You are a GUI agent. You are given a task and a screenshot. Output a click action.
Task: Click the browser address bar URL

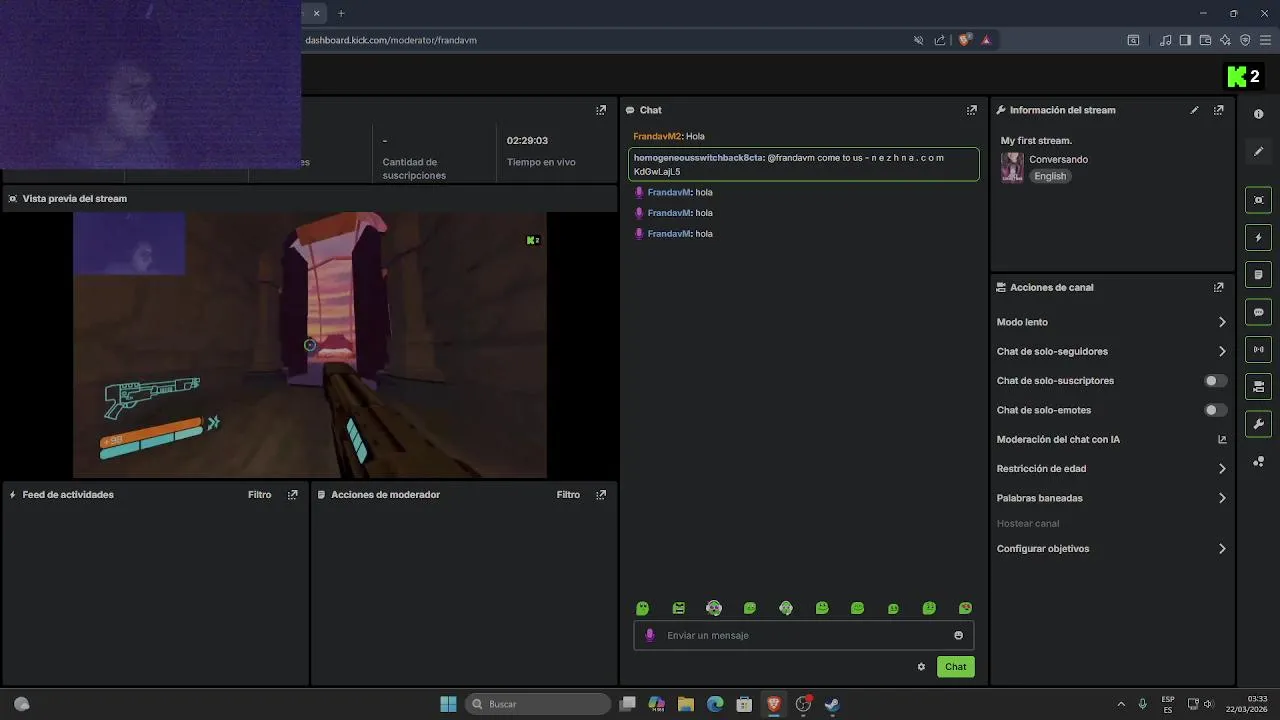391,40
